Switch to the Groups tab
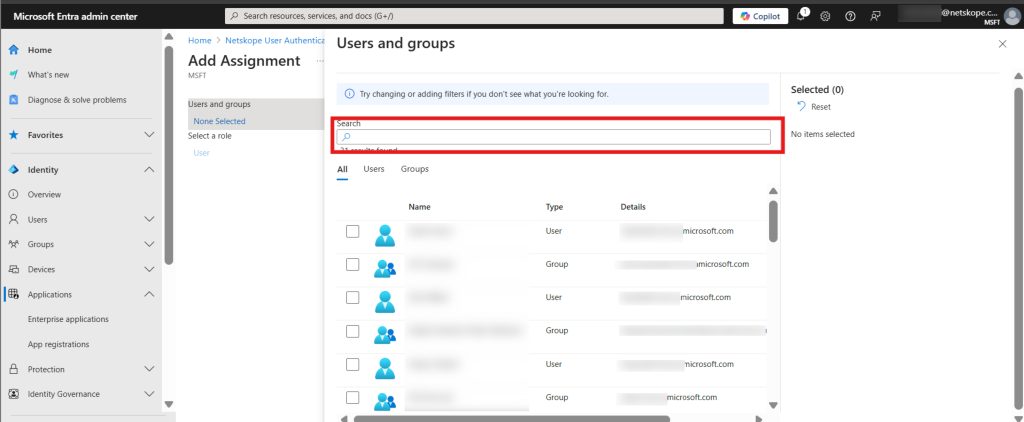Viewport: 1024px width, 422px height. [x=415, y=169]
